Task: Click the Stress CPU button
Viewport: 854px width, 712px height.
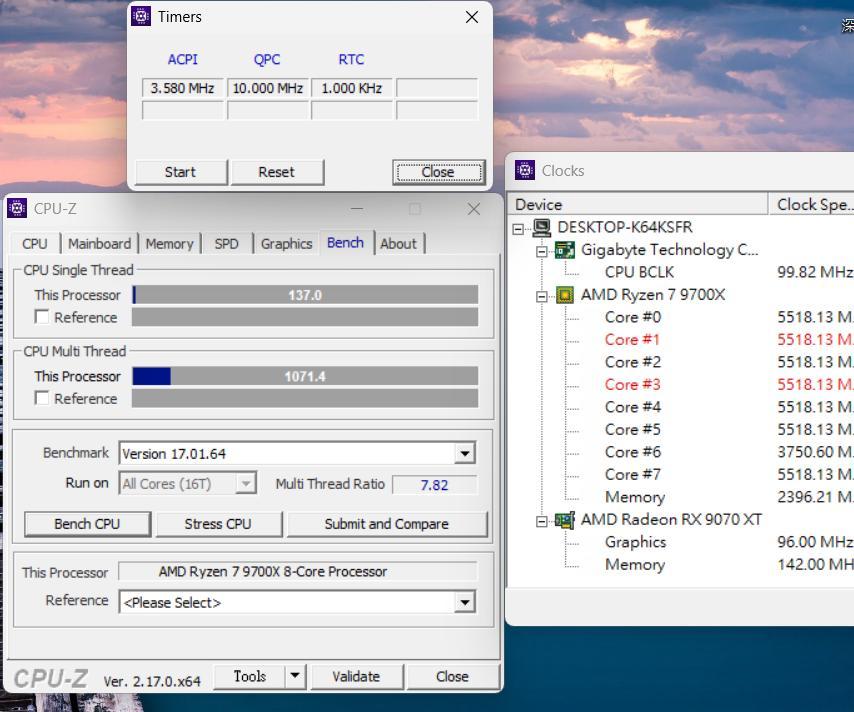Action: tap(218, 524)
